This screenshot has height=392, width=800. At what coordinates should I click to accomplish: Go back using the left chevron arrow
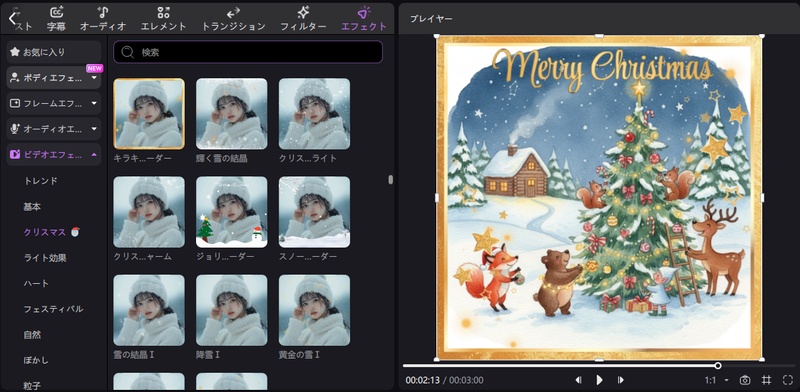click(x=13, y=18)
